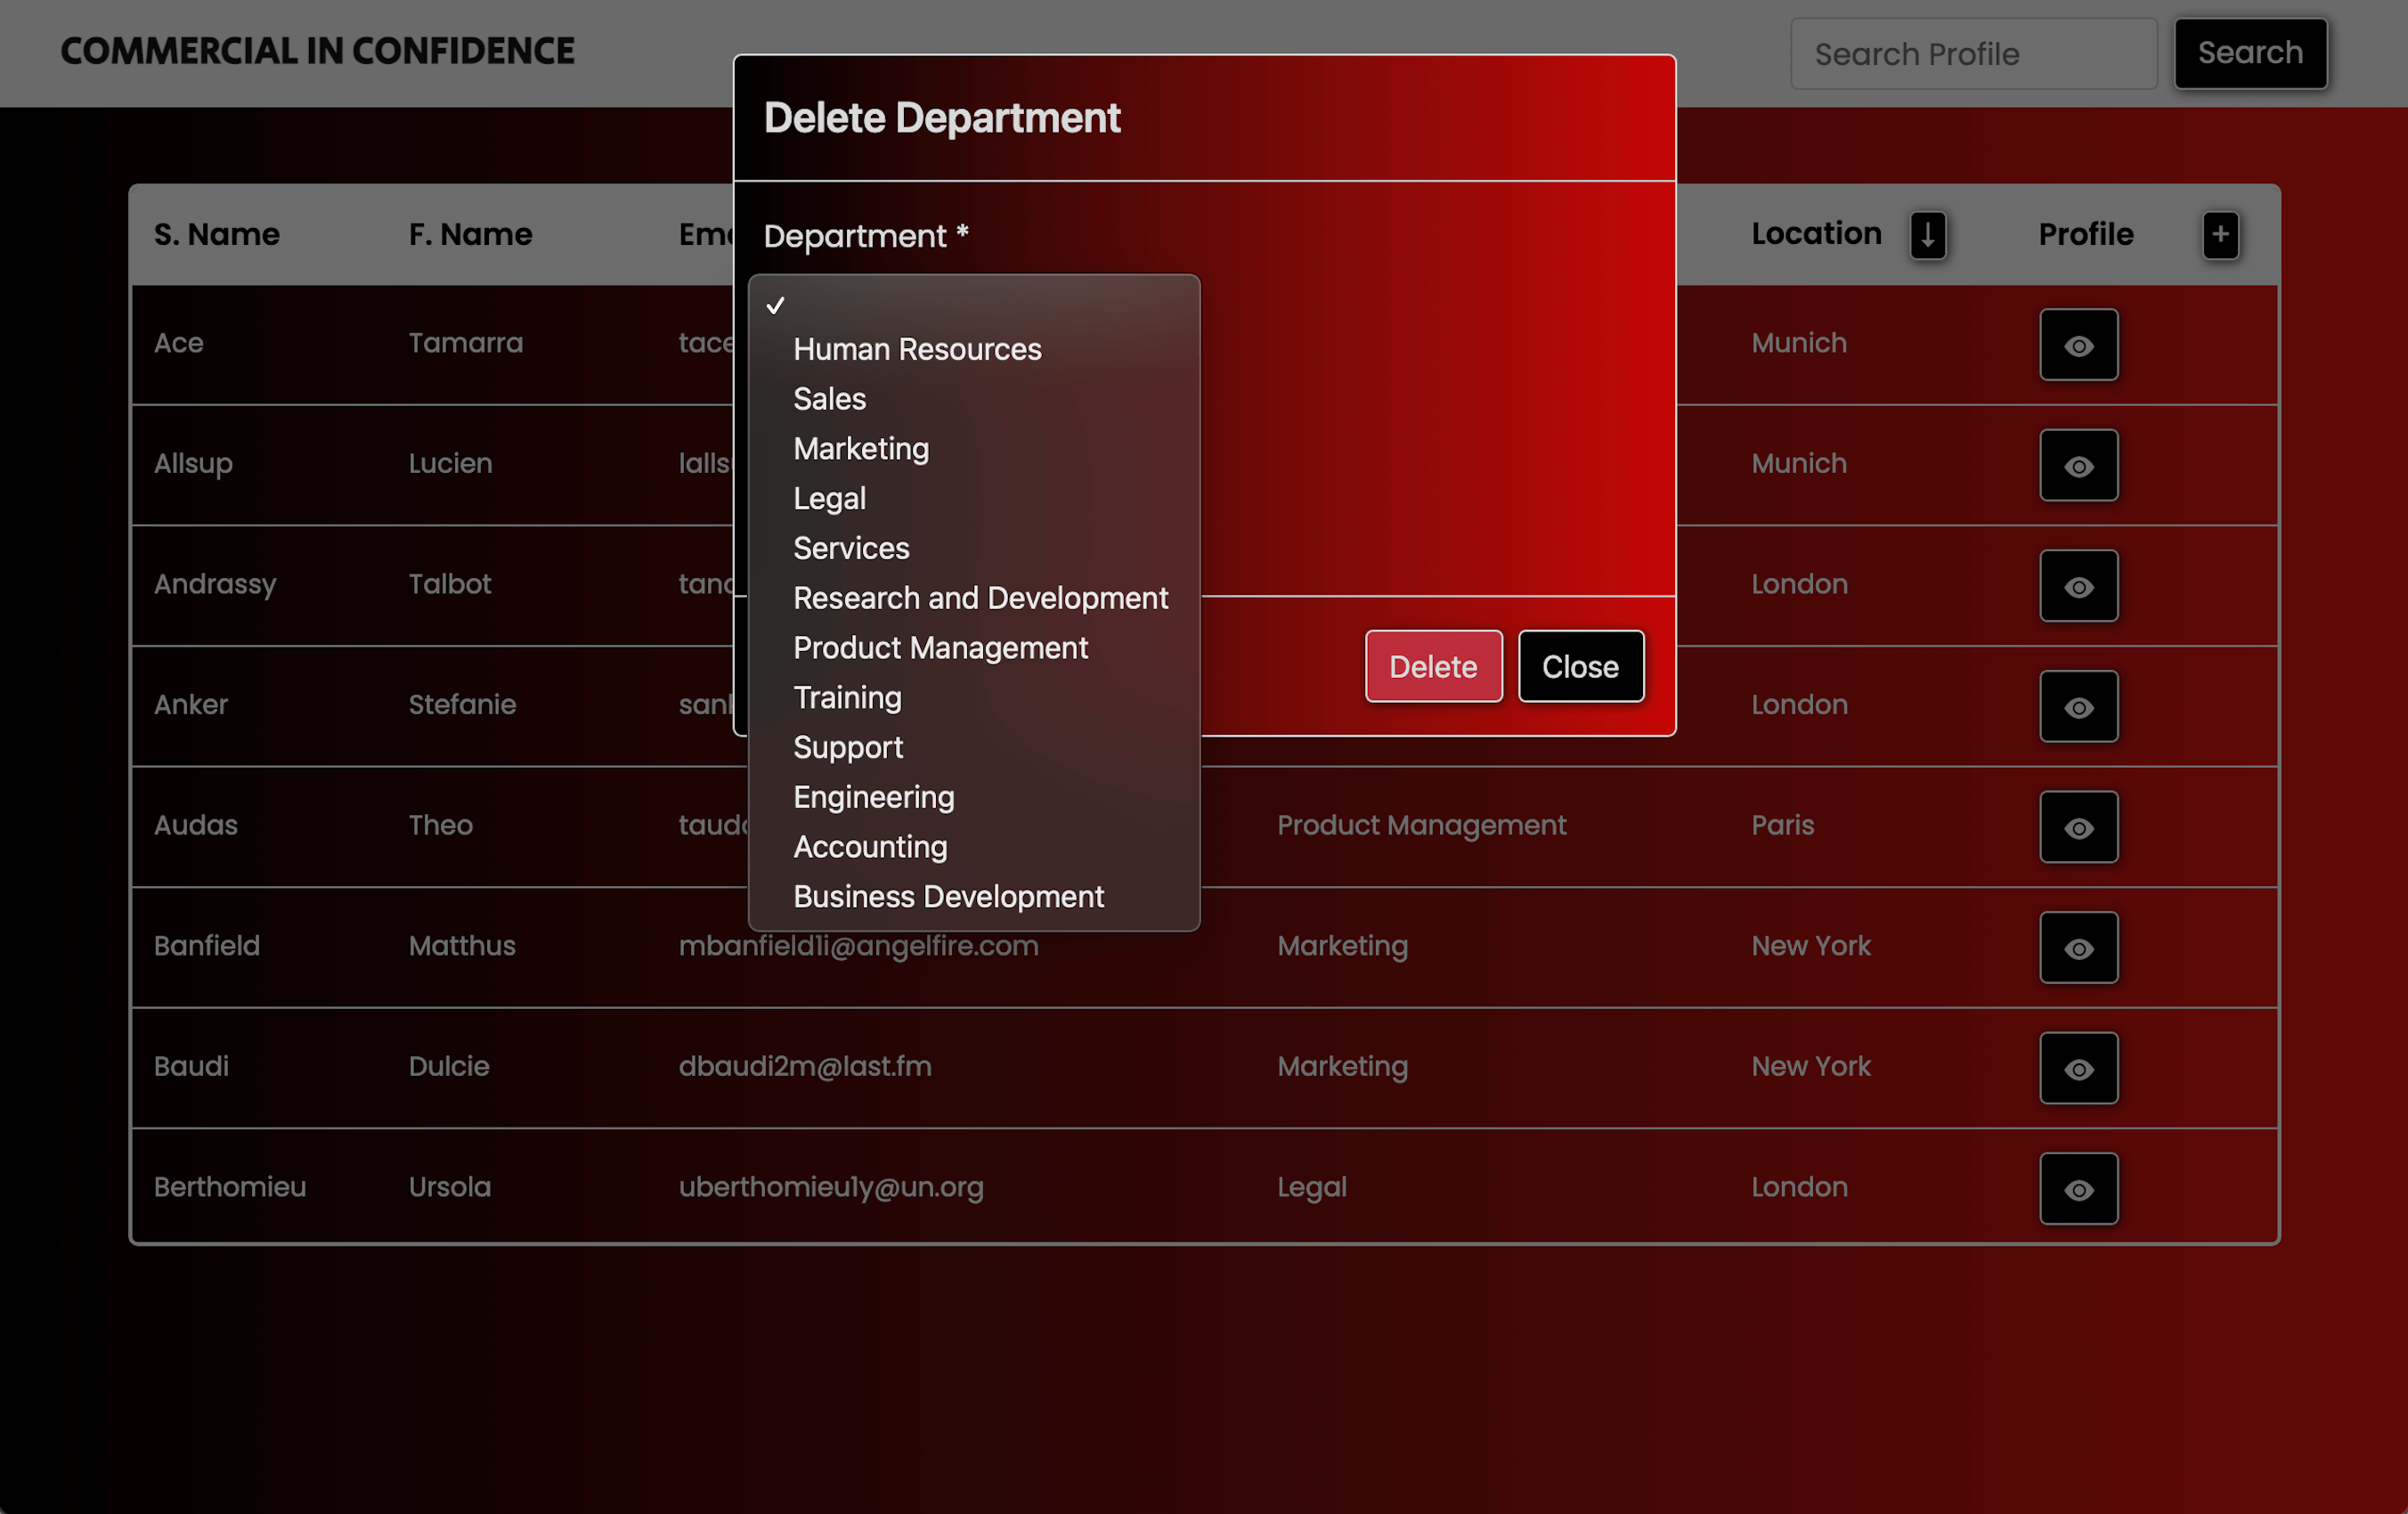The image size is (2408, 1514).
Task: Click first name Theo
Action: (440, 825)
